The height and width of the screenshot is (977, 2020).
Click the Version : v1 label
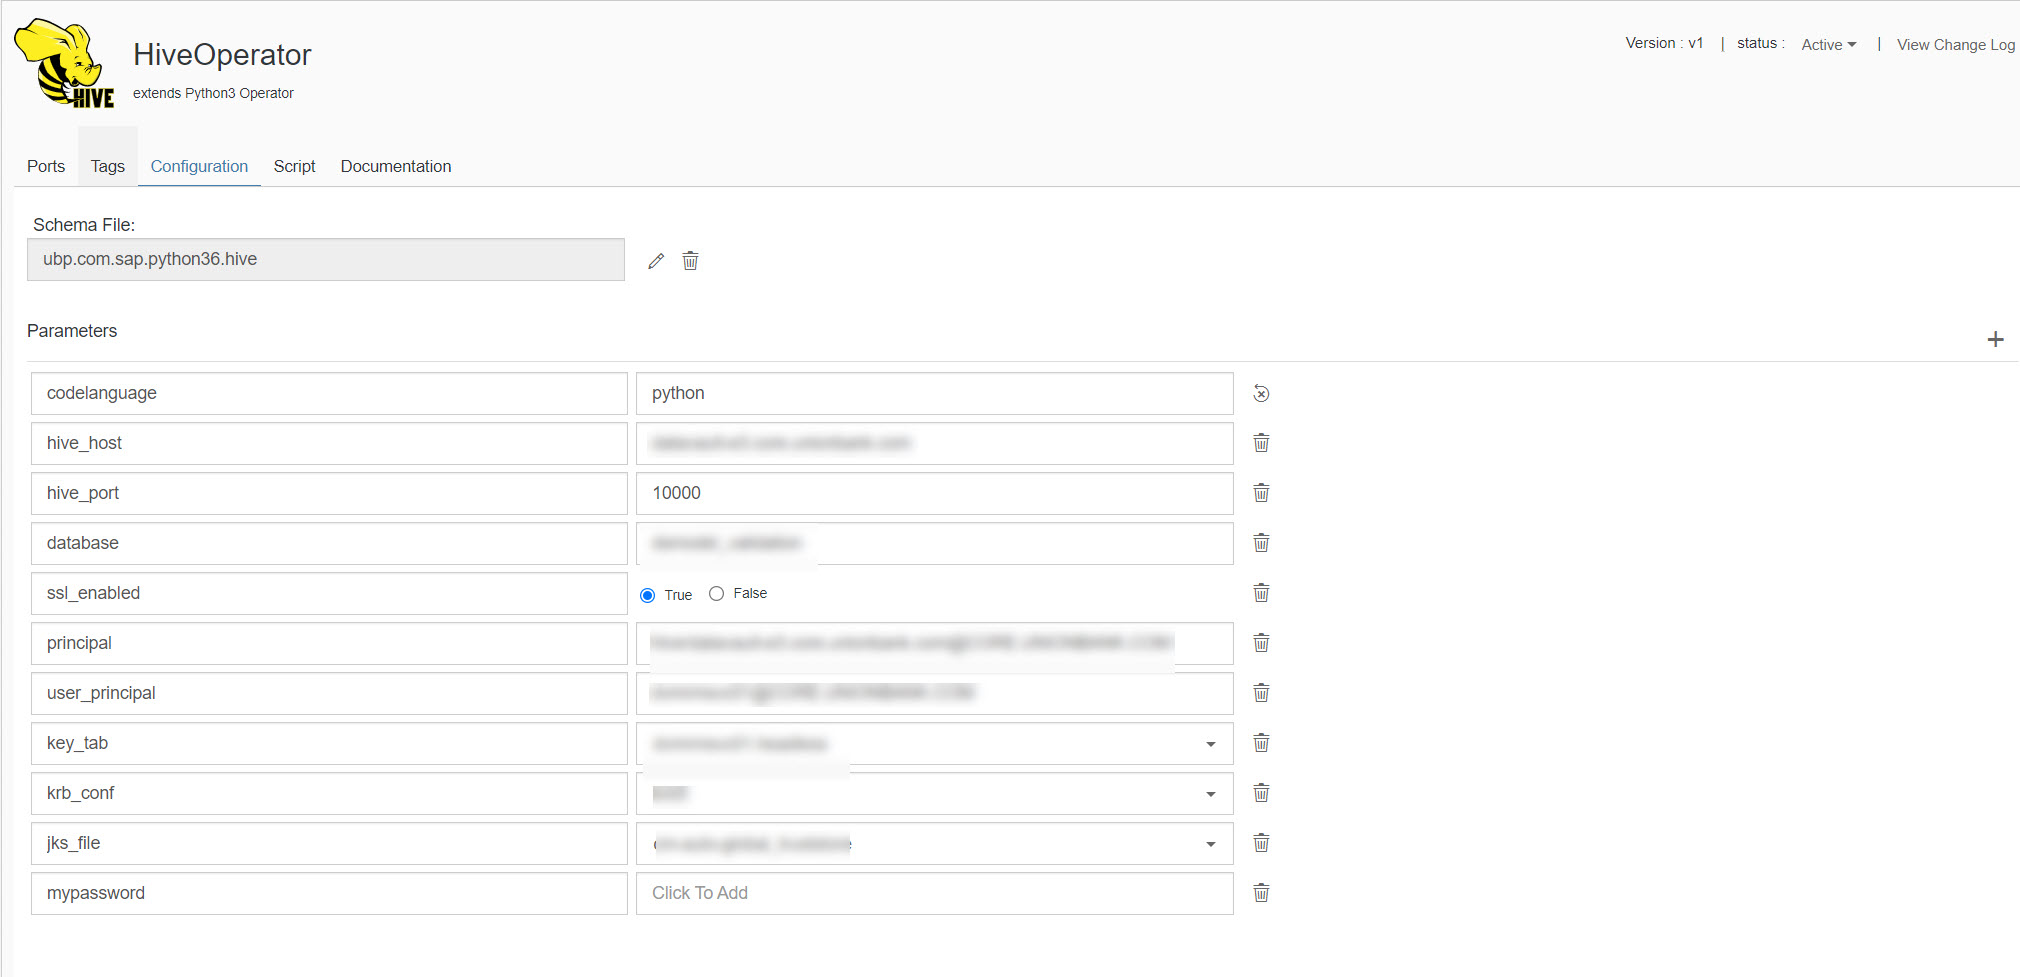click(1664, 43)
